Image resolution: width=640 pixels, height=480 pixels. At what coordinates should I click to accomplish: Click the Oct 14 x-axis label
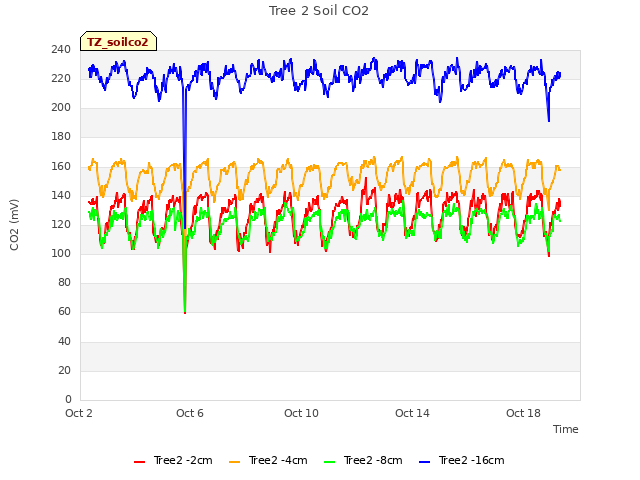click(412, 413)
